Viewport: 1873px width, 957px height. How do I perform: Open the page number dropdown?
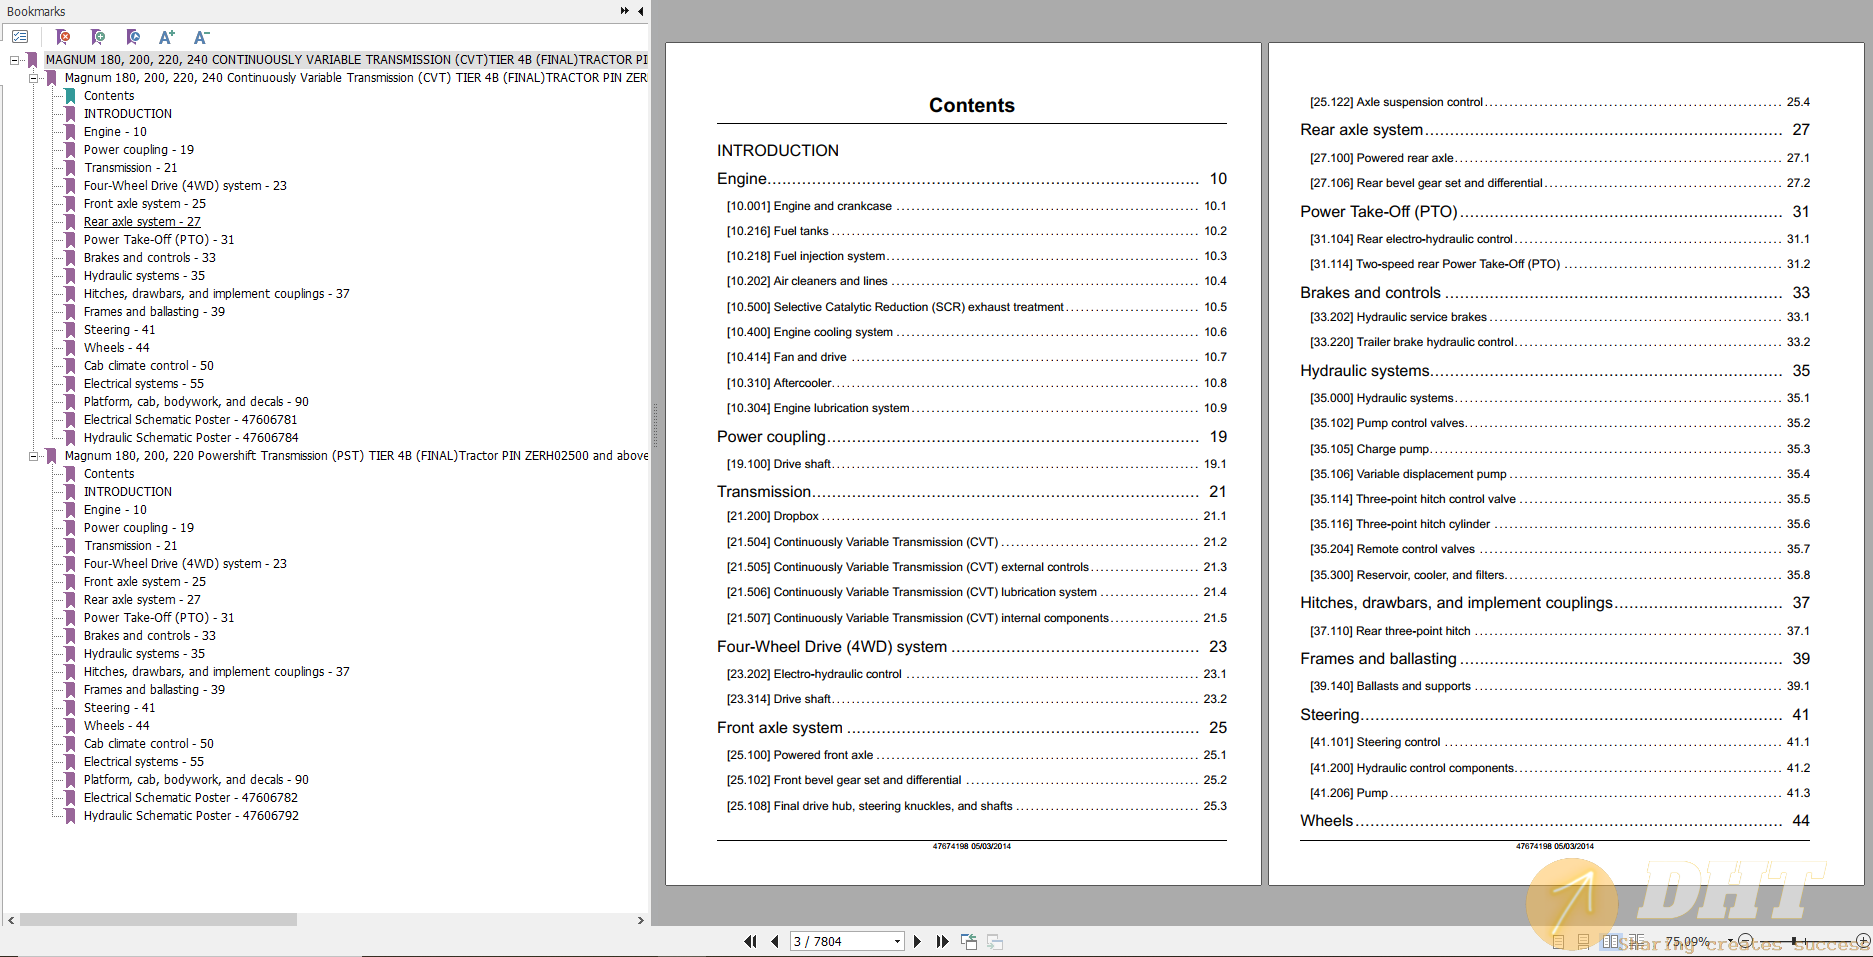(x=897, y=941)
